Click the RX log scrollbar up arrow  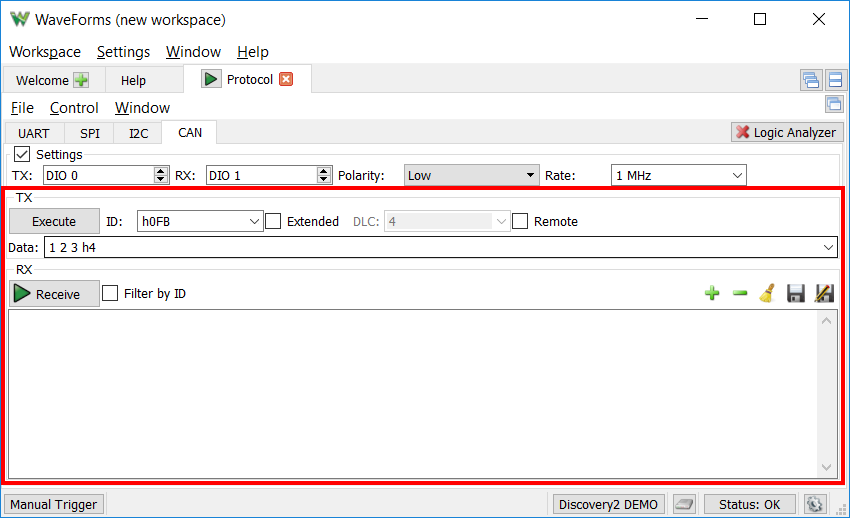coord(826,321)
